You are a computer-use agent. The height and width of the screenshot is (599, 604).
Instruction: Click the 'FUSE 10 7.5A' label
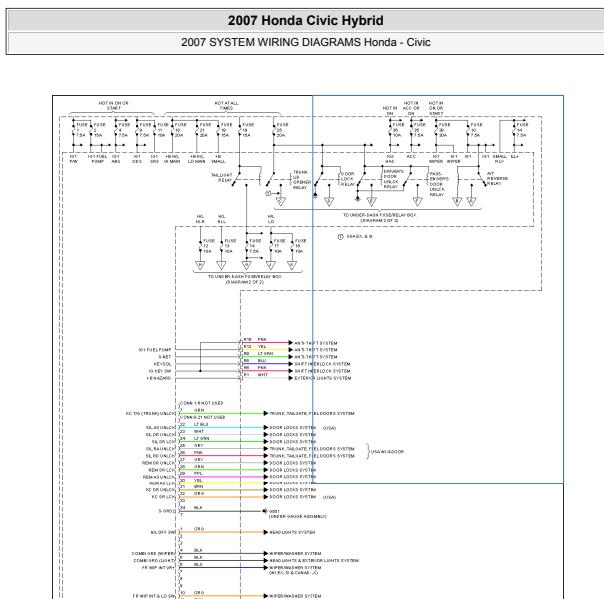(476, 130)
